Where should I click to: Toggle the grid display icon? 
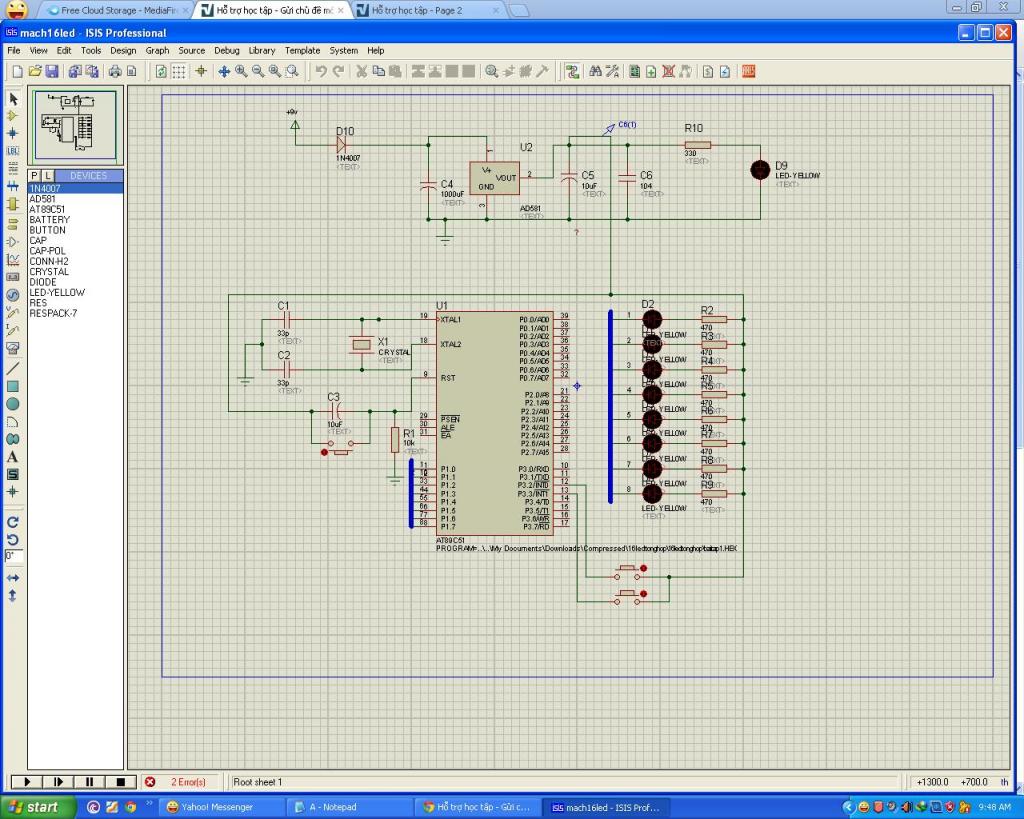179,71
